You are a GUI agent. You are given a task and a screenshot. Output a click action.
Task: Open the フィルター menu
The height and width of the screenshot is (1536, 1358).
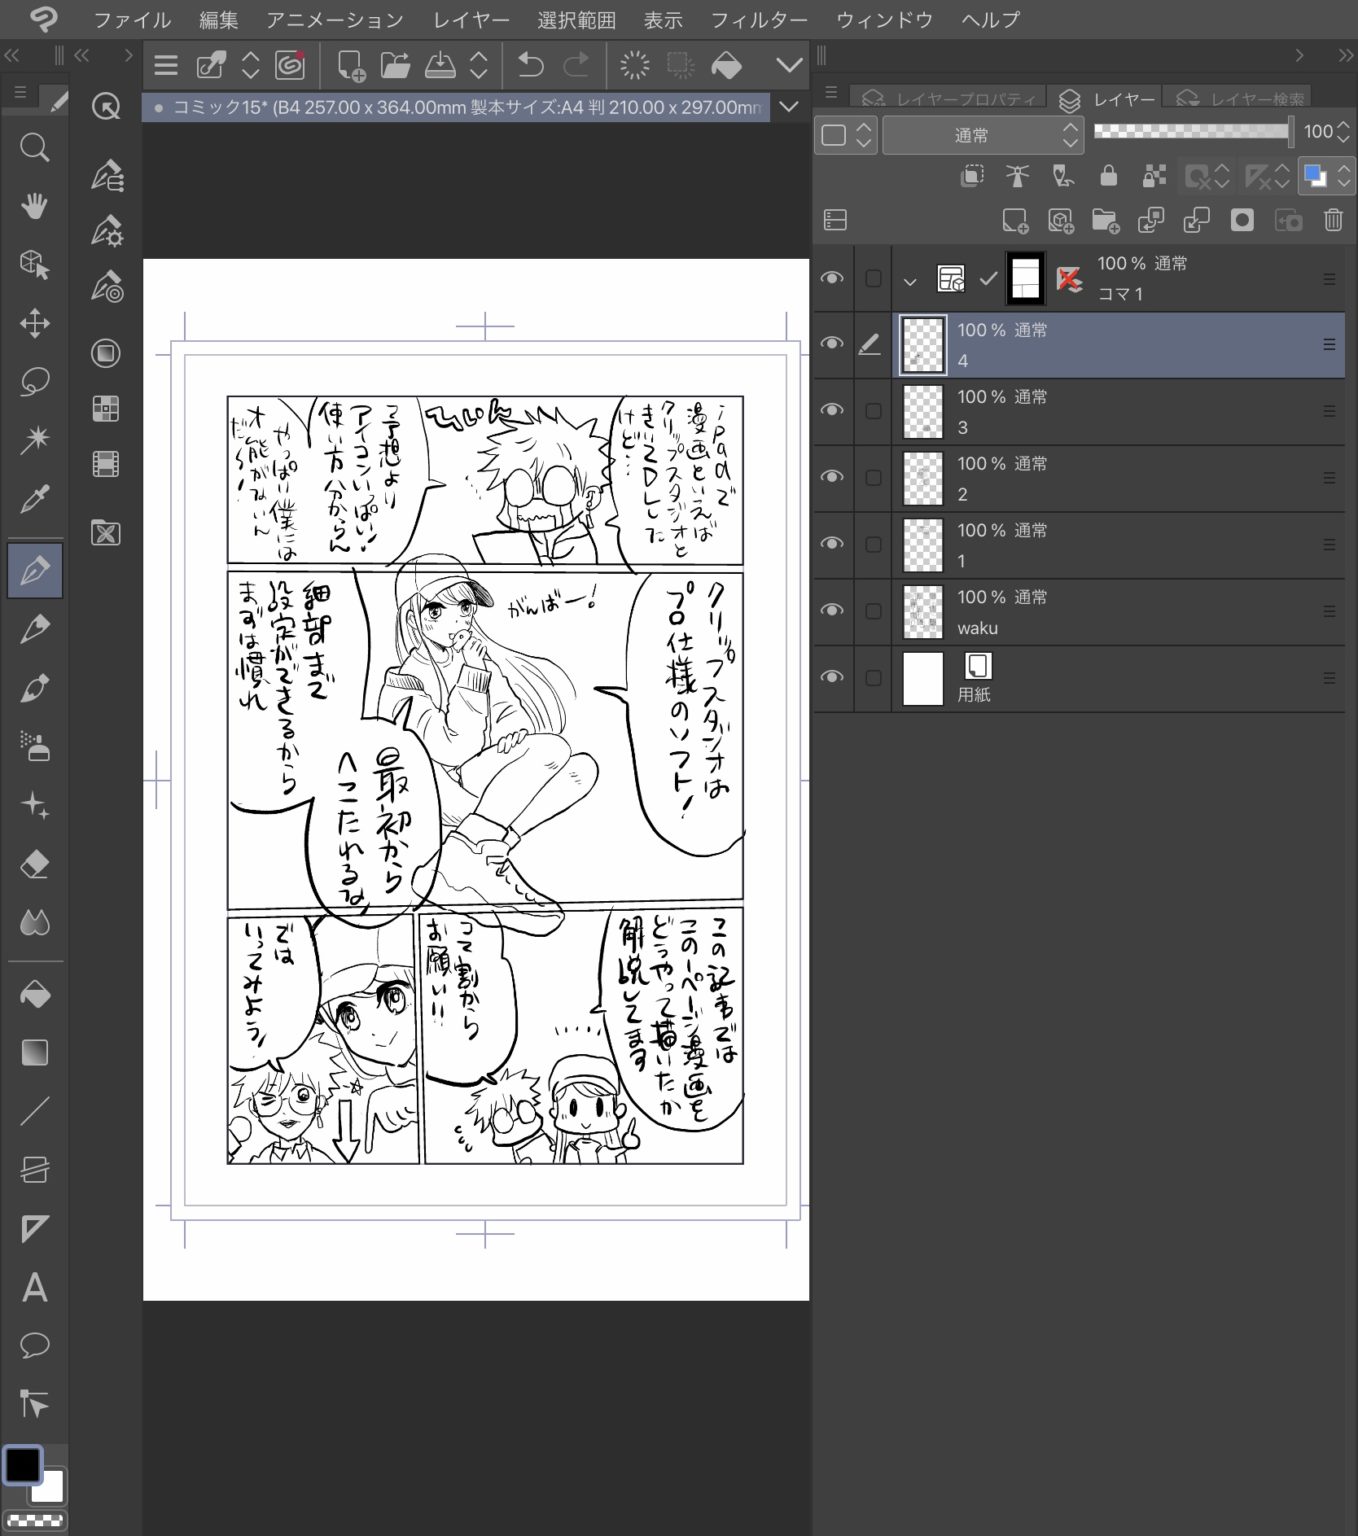759,19
